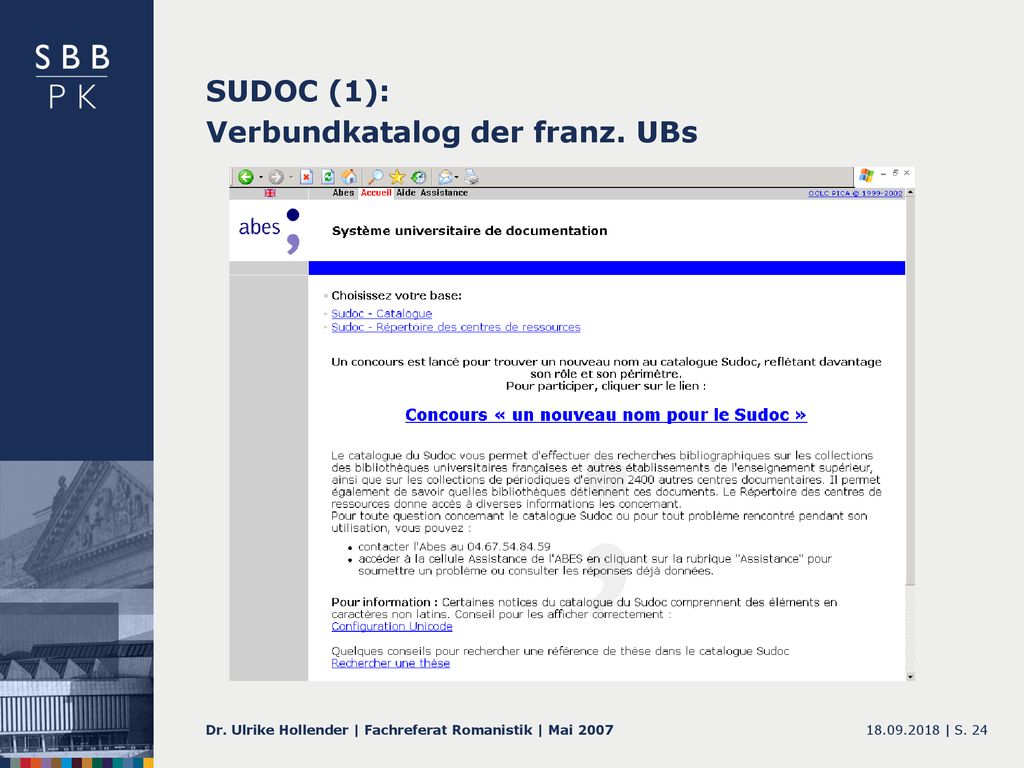
Task: Open the Aide menu item
Action: [406, 193]
